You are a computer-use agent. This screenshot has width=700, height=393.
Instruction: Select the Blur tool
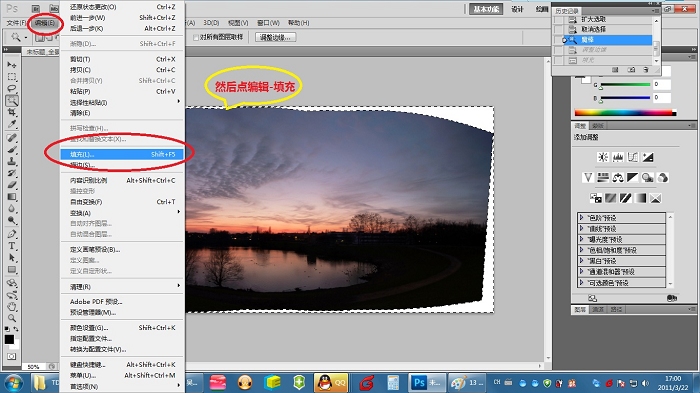point(11,208)
